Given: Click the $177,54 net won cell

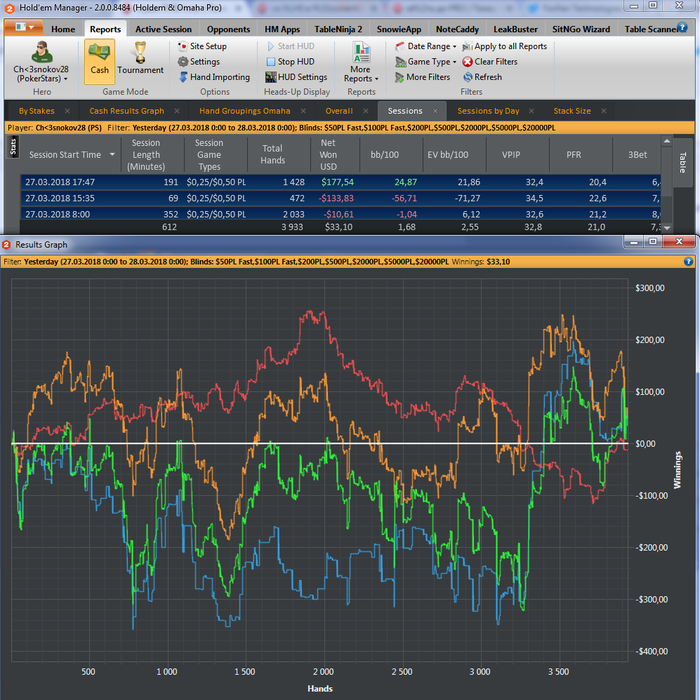Looking at the screenshot, I should [337, 182].
